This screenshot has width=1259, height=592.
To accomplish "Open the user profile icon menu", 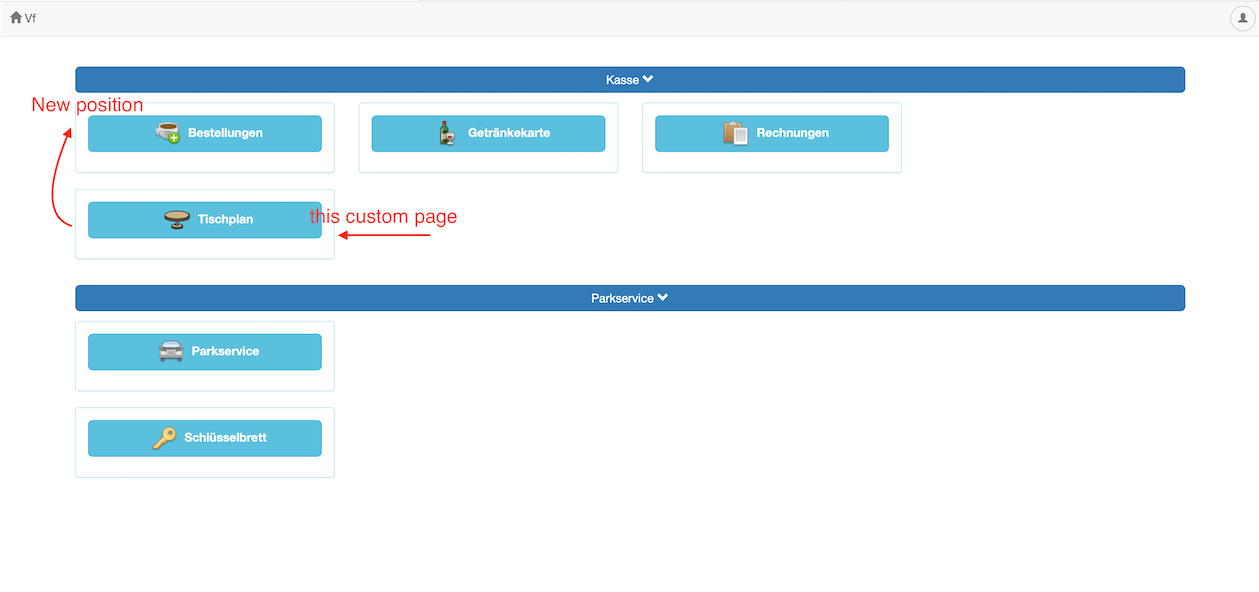I will [x=1242, y=18].
